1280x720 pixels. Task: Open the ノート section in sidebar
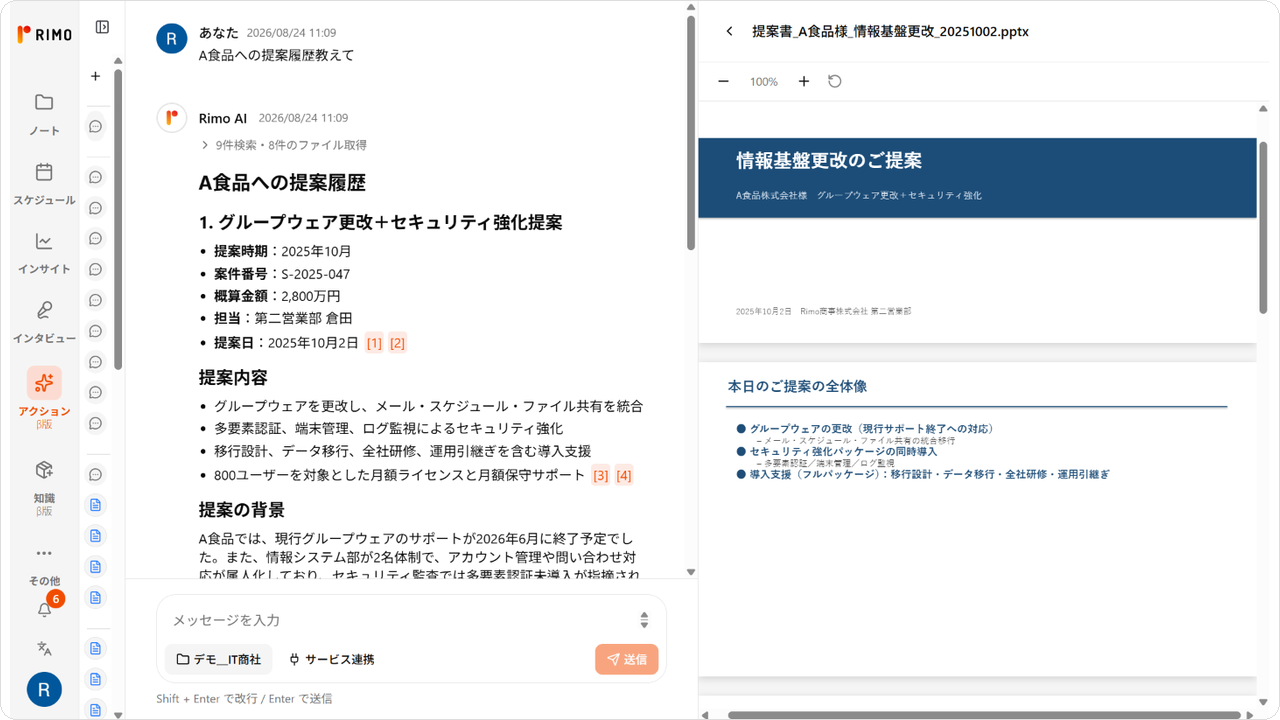(x=44, y=114)
